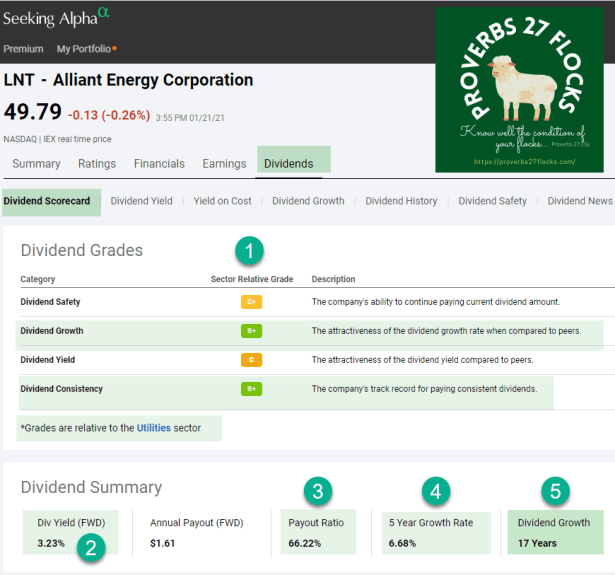Go to the Dividend Yield sub-tab

pyautogui.click(x=141, y=201)
